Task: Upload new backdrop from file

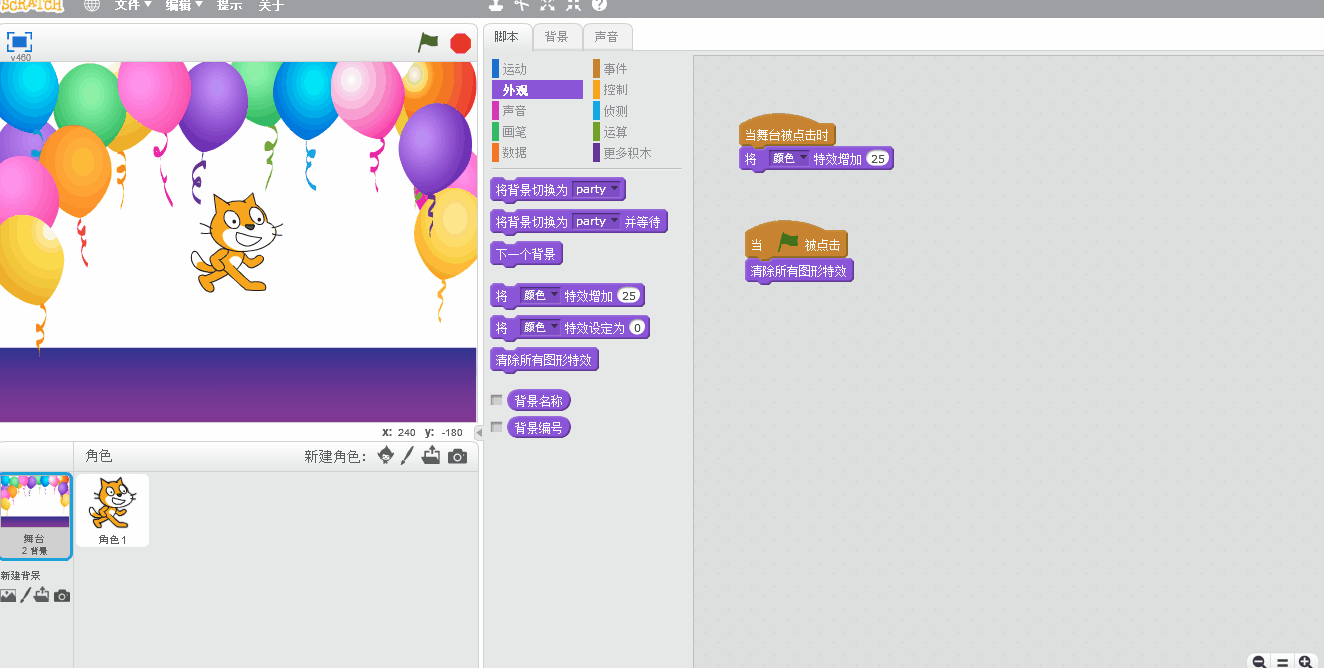Action: point(42,595)
